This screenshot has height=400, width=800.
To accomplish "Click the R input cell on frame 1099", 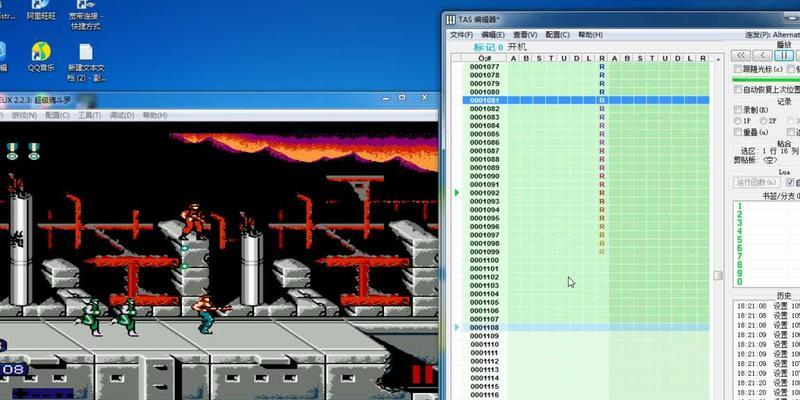I will click(x=602, y=252).
